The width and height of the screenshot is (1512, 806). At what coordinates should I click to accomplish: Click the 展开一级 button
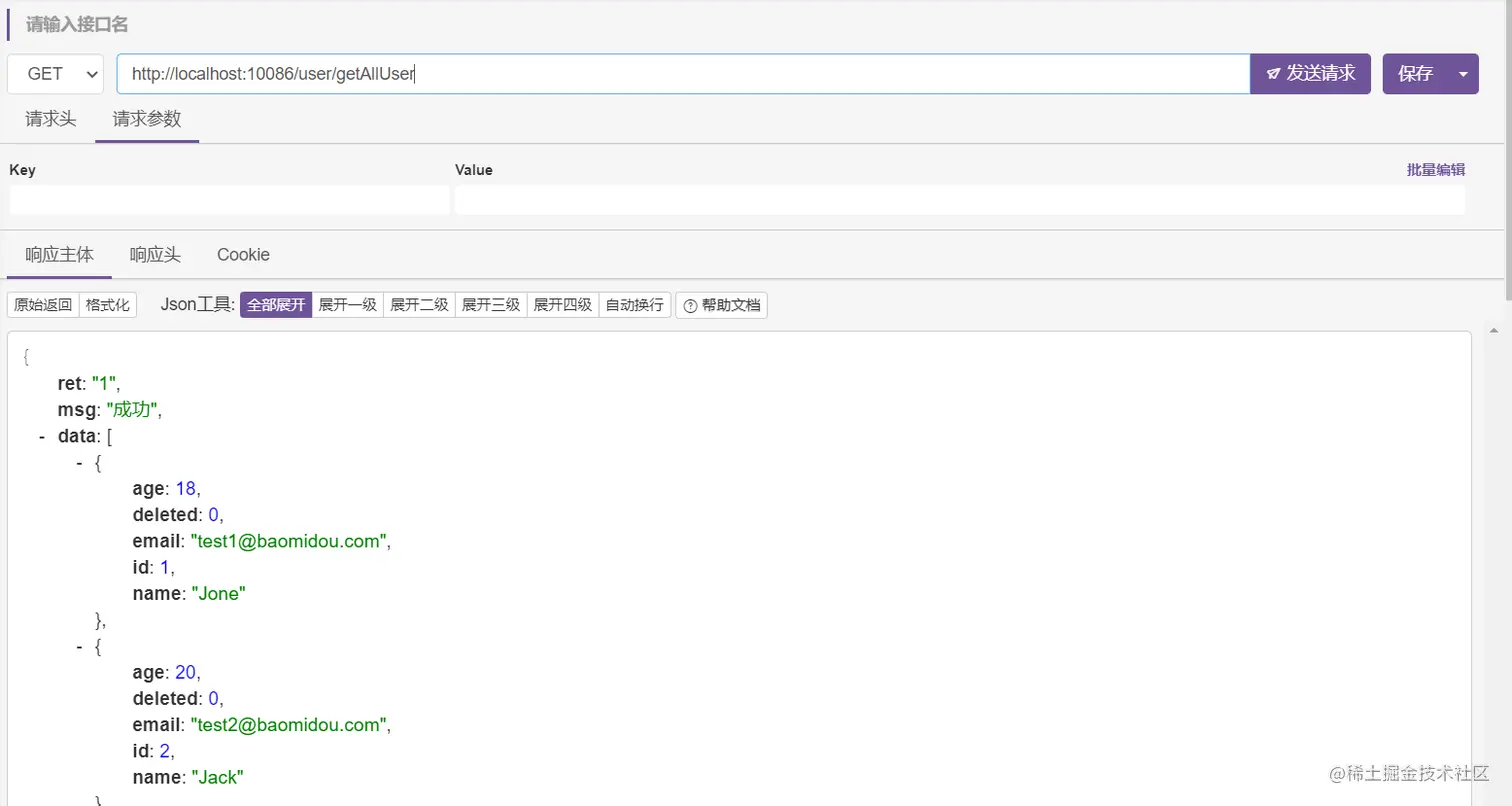click(348, 305)
